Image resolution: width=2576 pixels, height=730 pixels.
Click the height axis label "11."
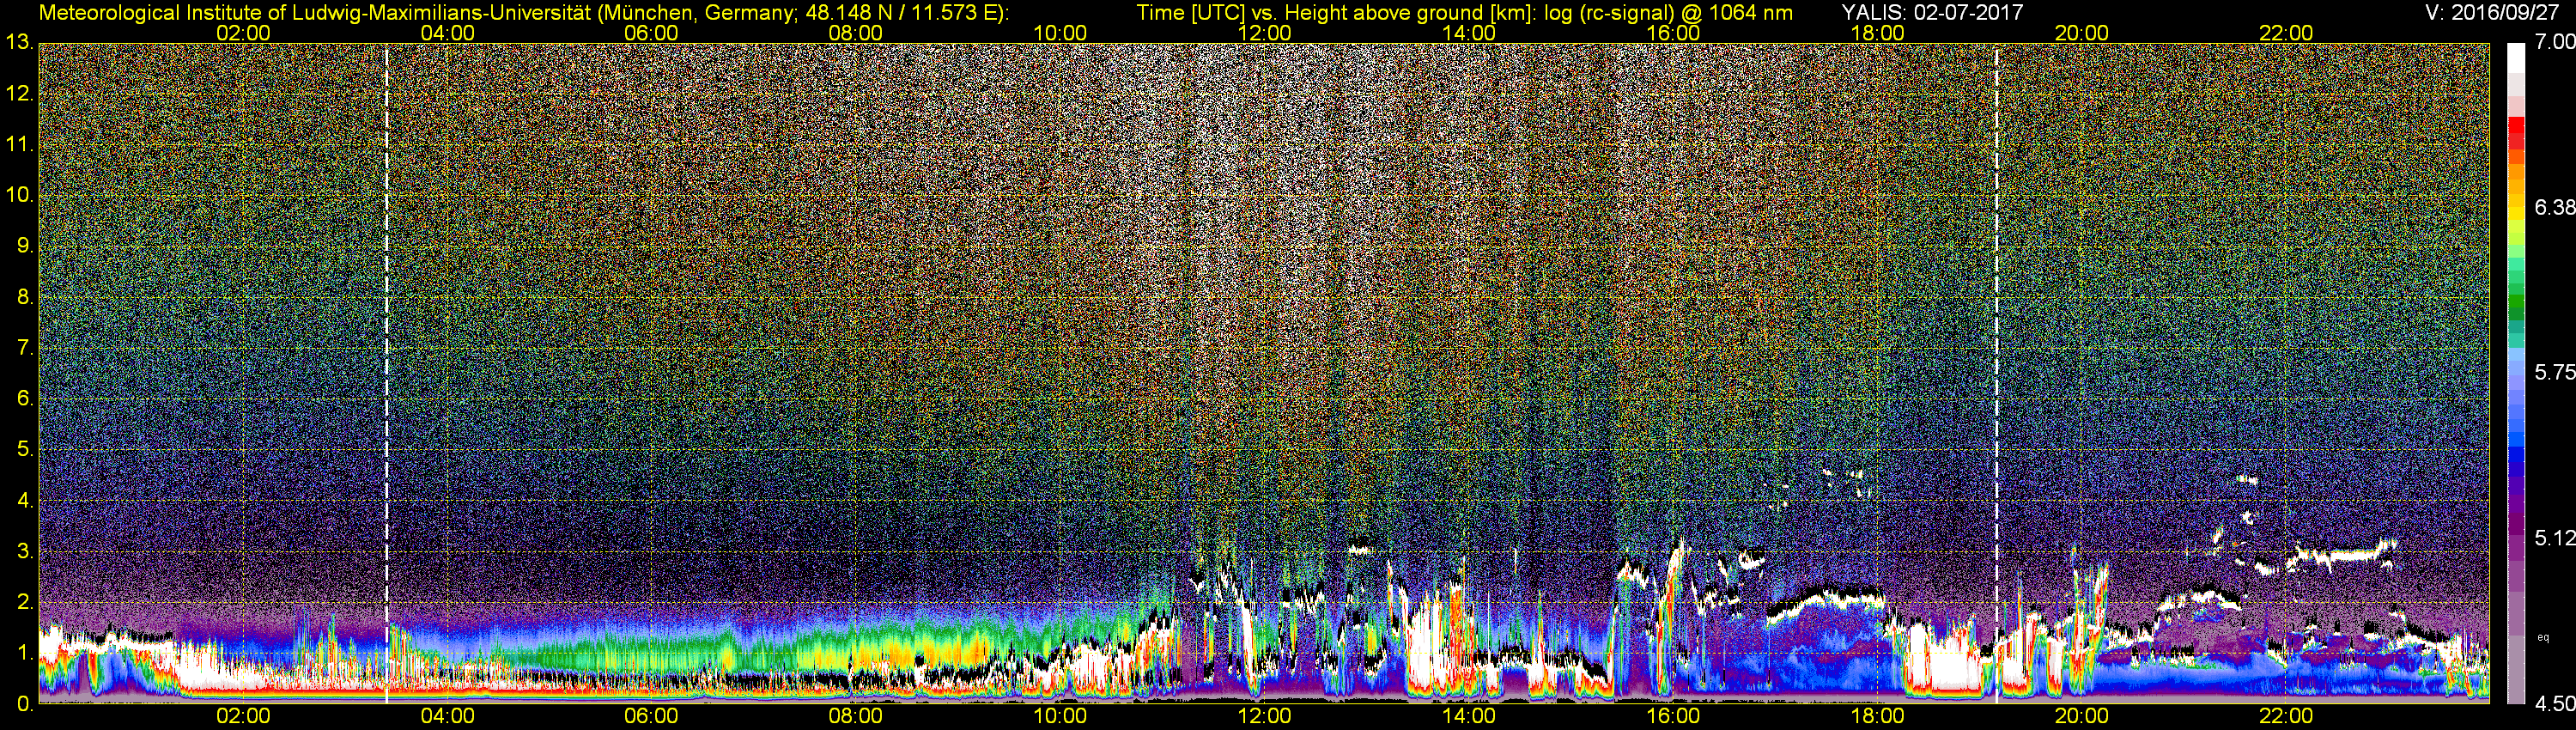coord(19,144)
